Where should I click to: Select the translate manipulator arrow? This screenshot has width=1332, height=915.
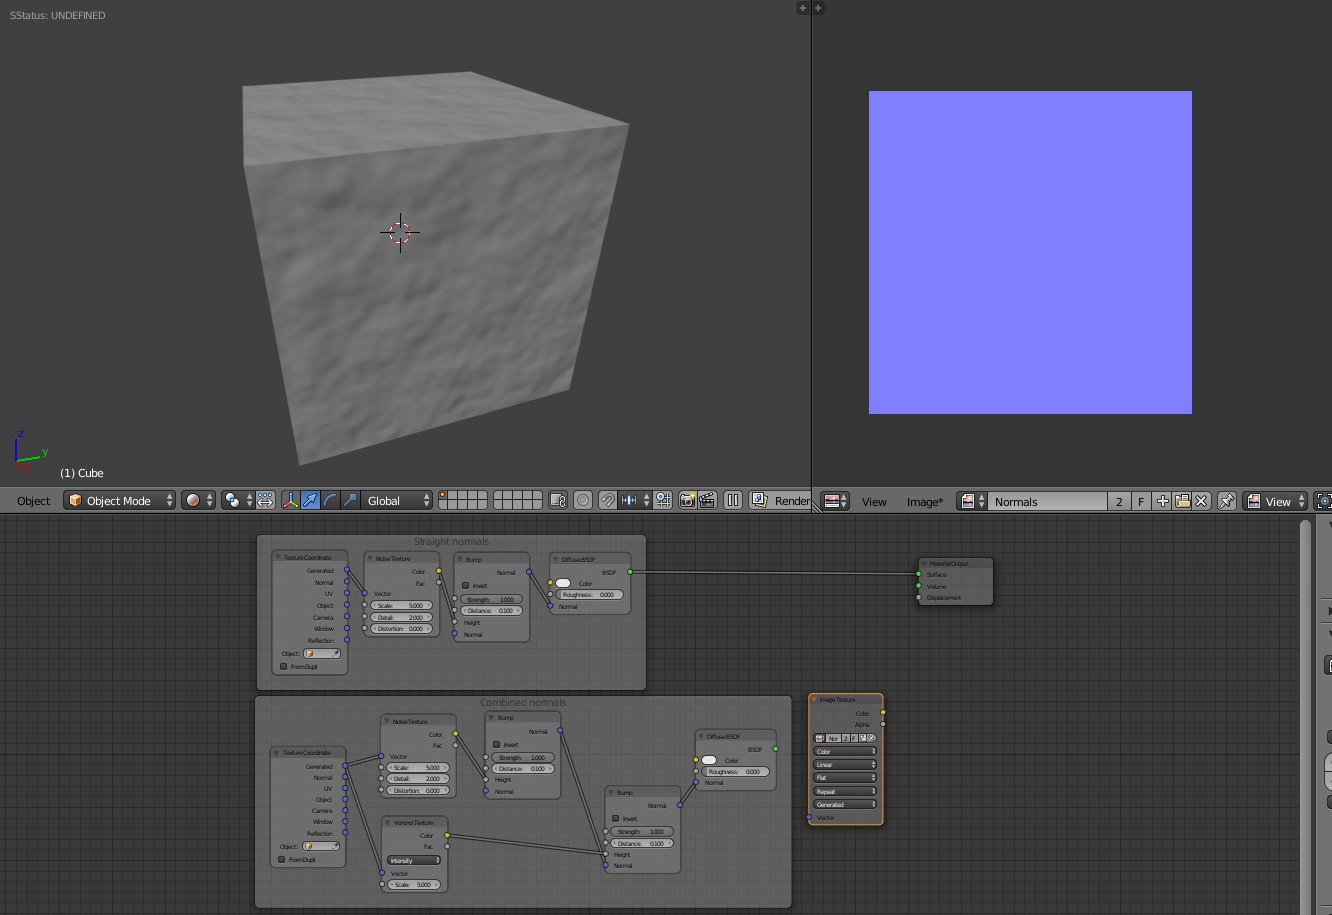(310, 501)
